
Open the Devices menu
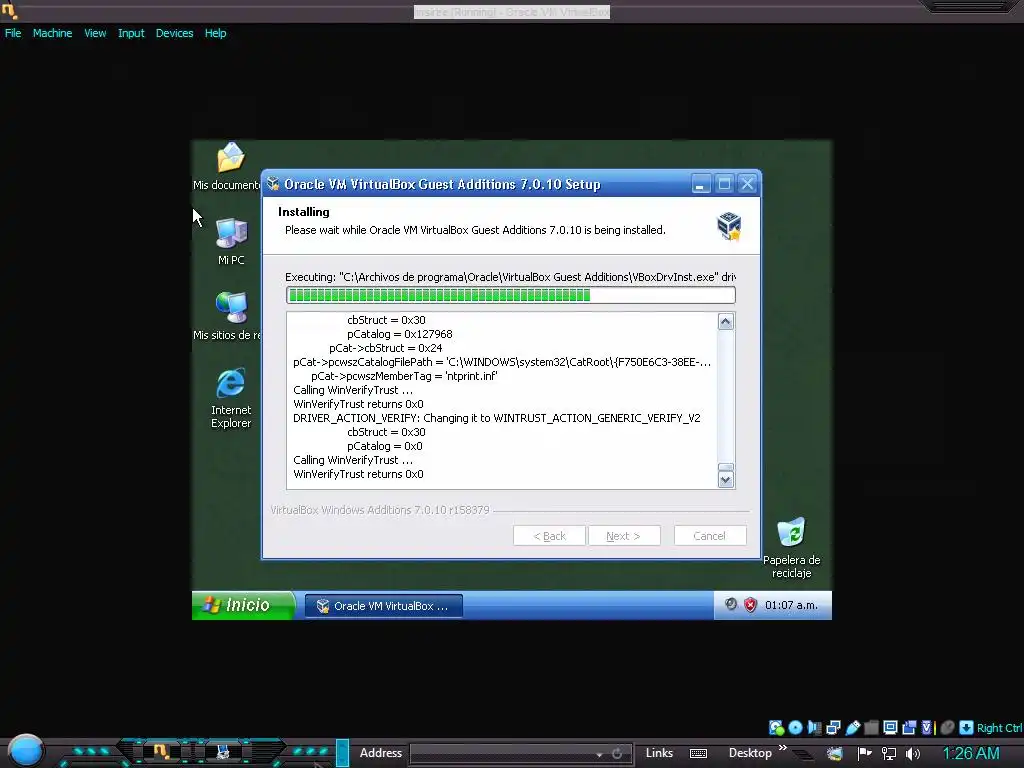174,33
